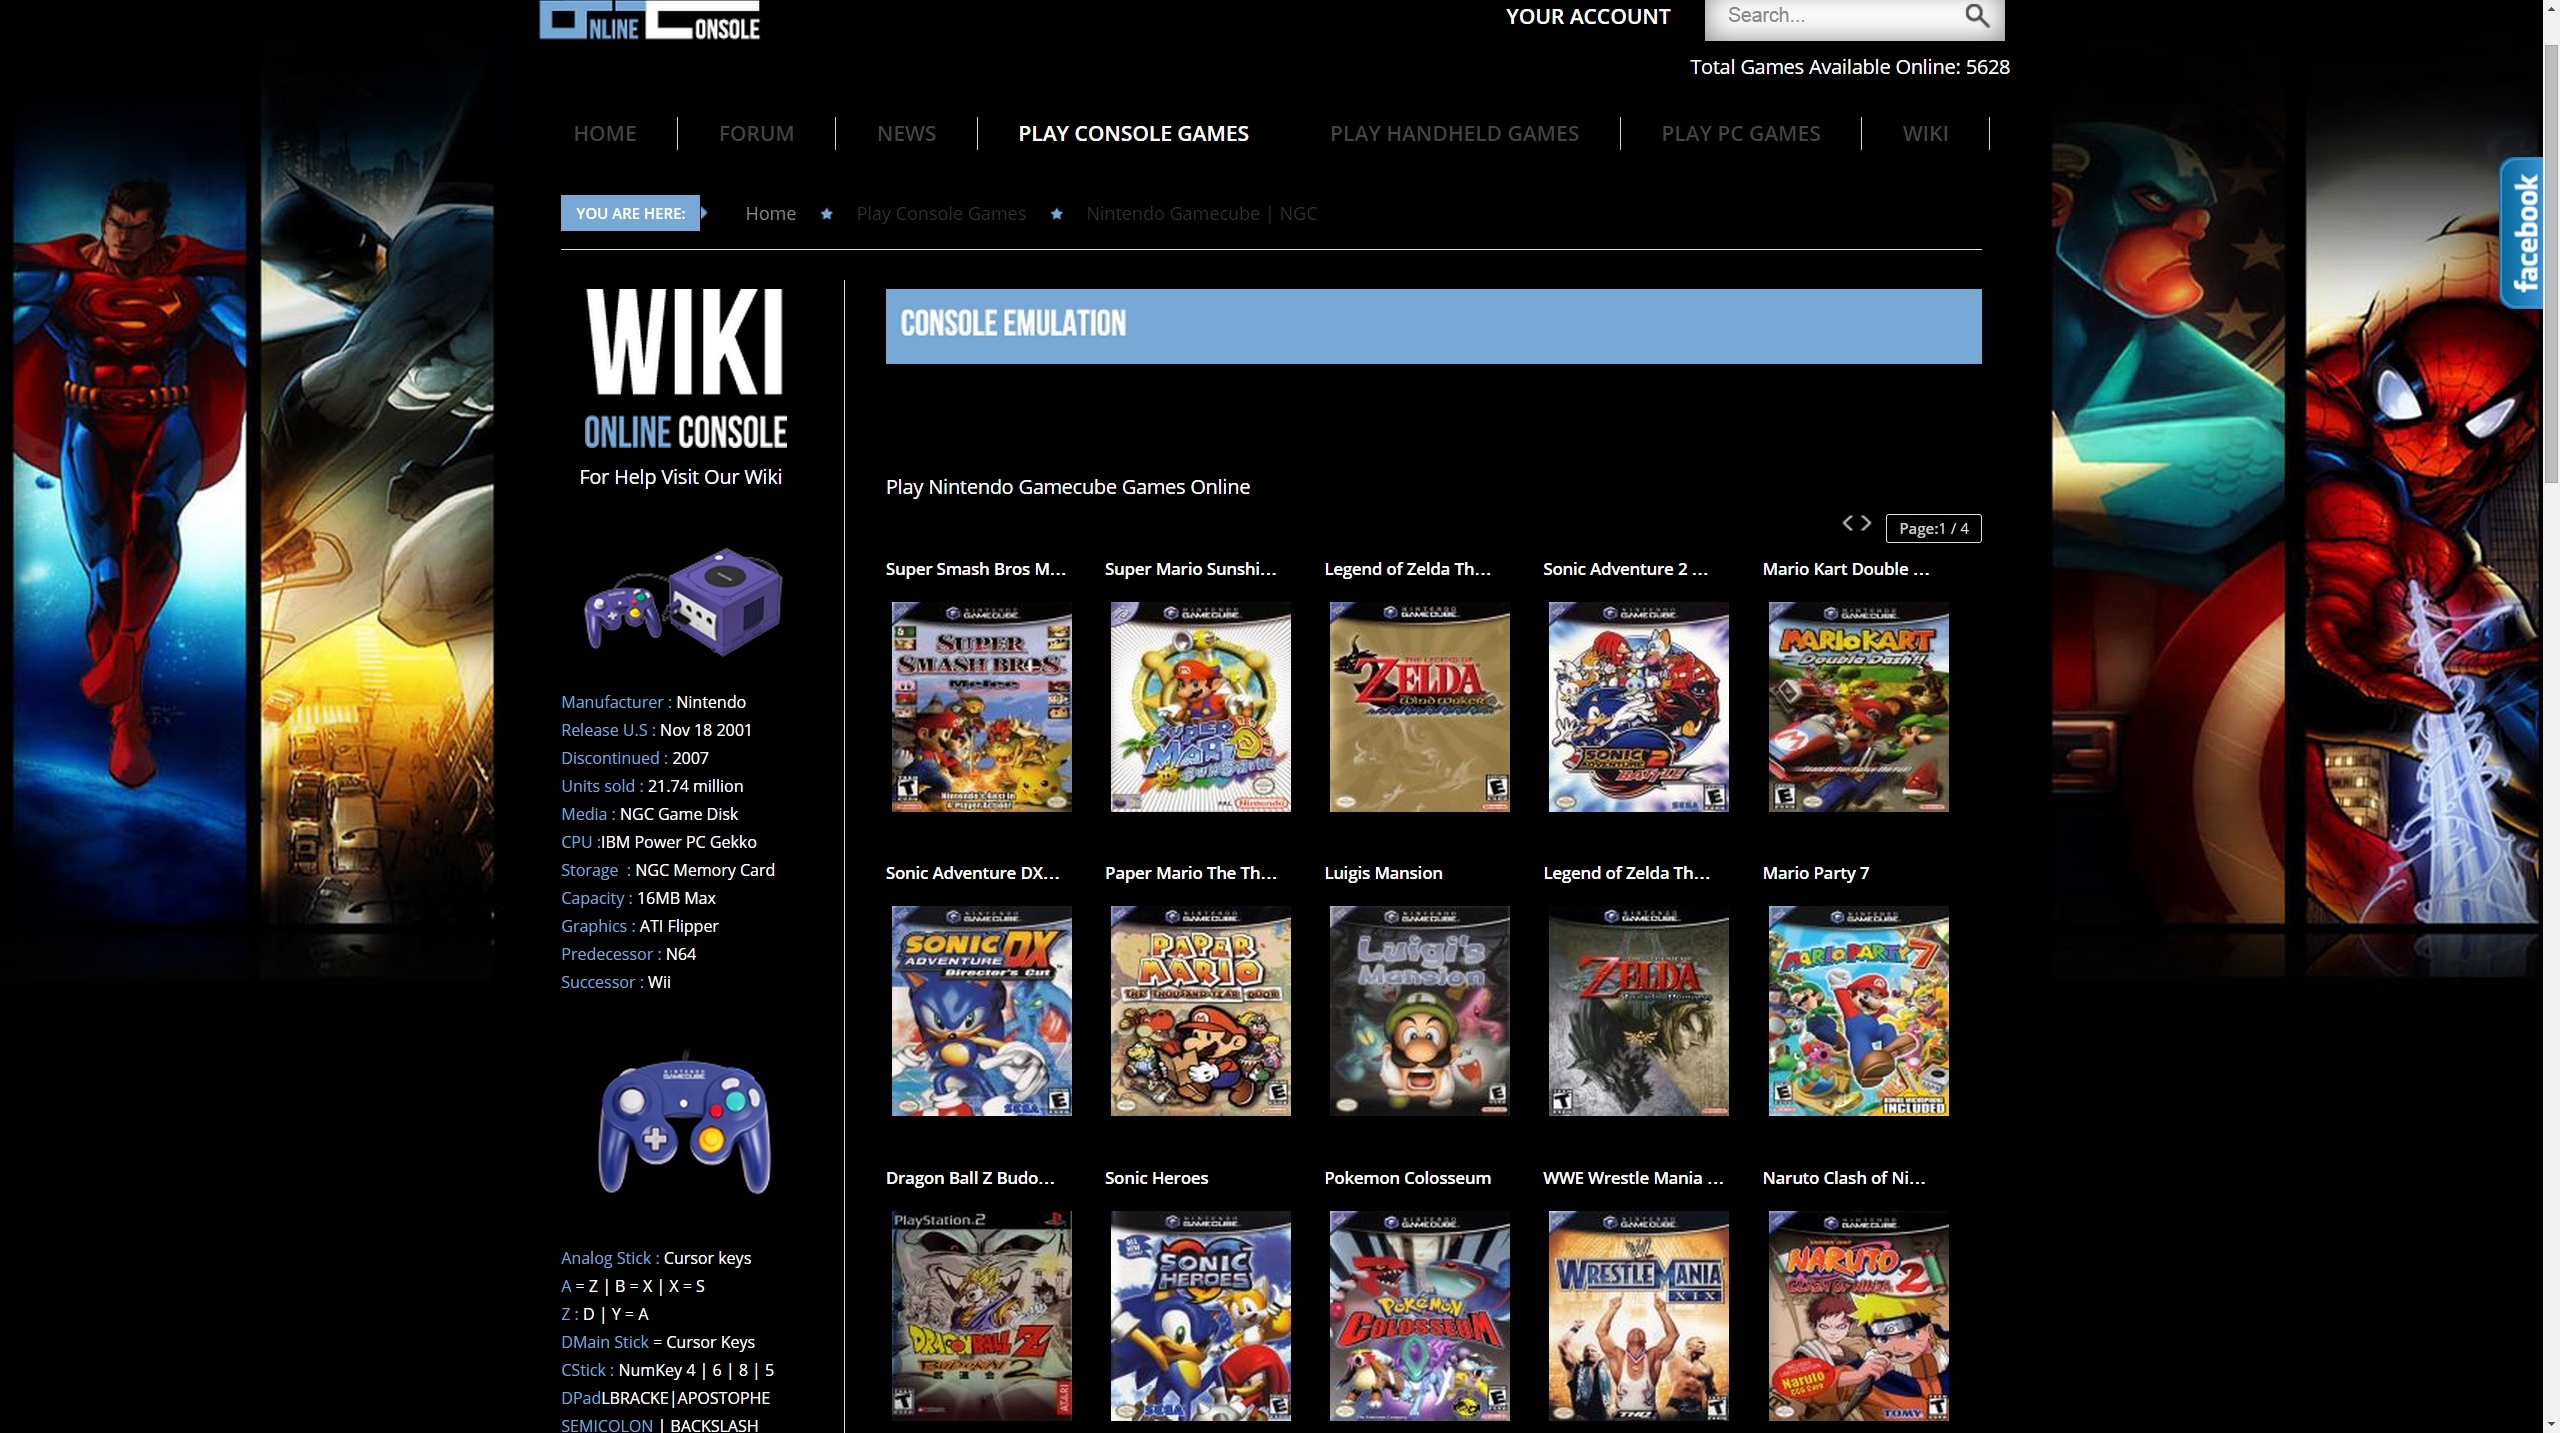Click Luigis Mansion title

(1383, 873)
